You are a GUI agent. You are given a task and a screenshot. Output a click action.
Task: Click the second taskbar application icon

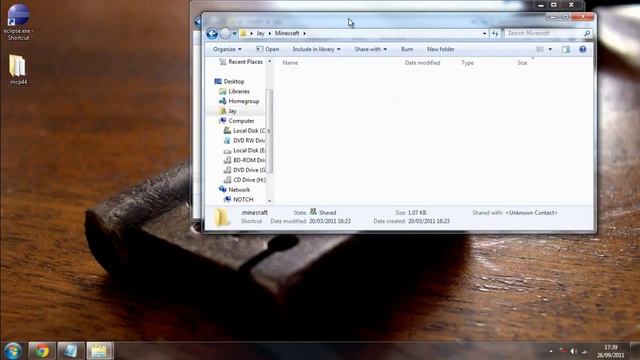pos(70,351)
